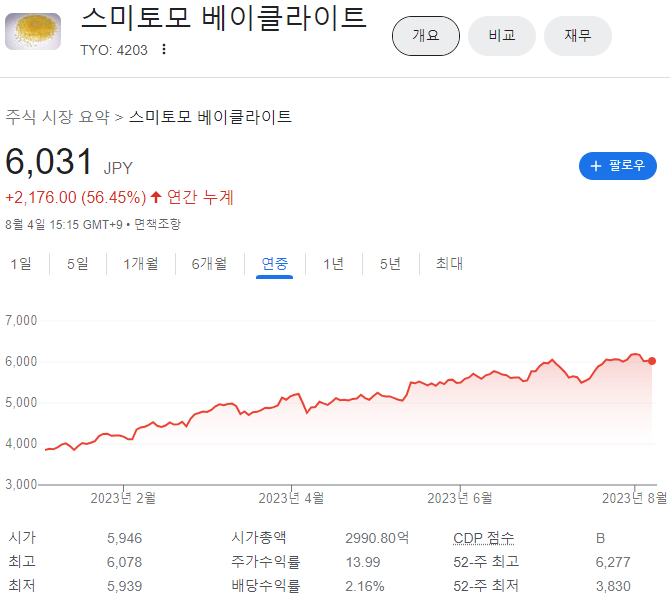The image size is (670, 599).
Task: Select the 최대 max range
Action: 449,264
